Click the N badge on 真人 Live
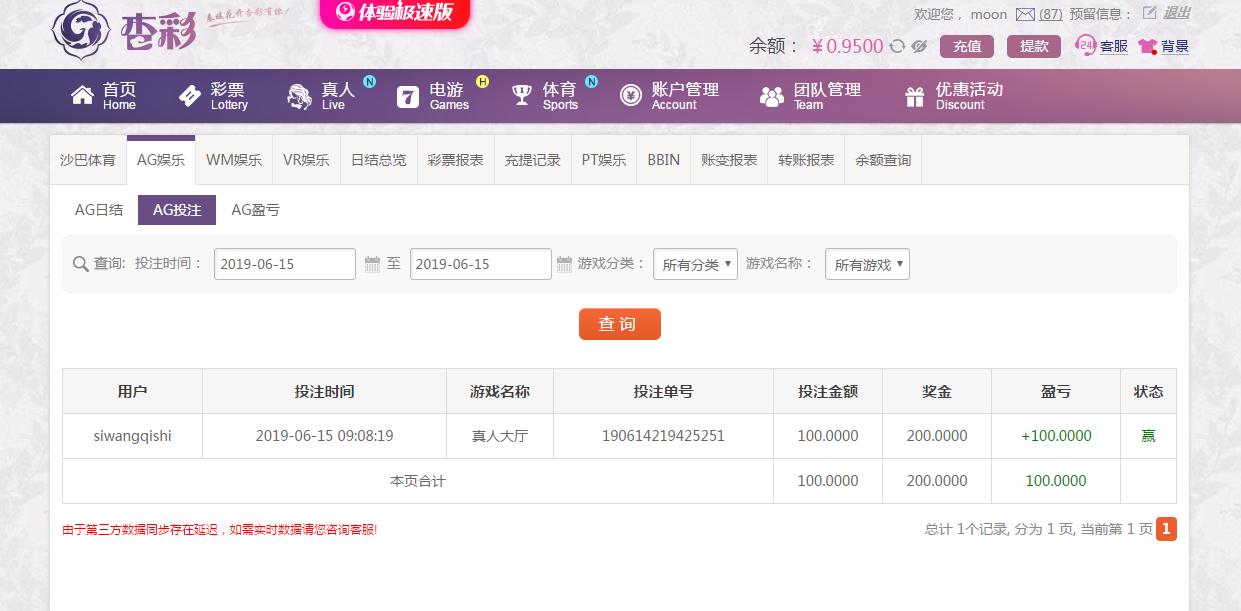The image size is (1241, 611). (370, 81)
